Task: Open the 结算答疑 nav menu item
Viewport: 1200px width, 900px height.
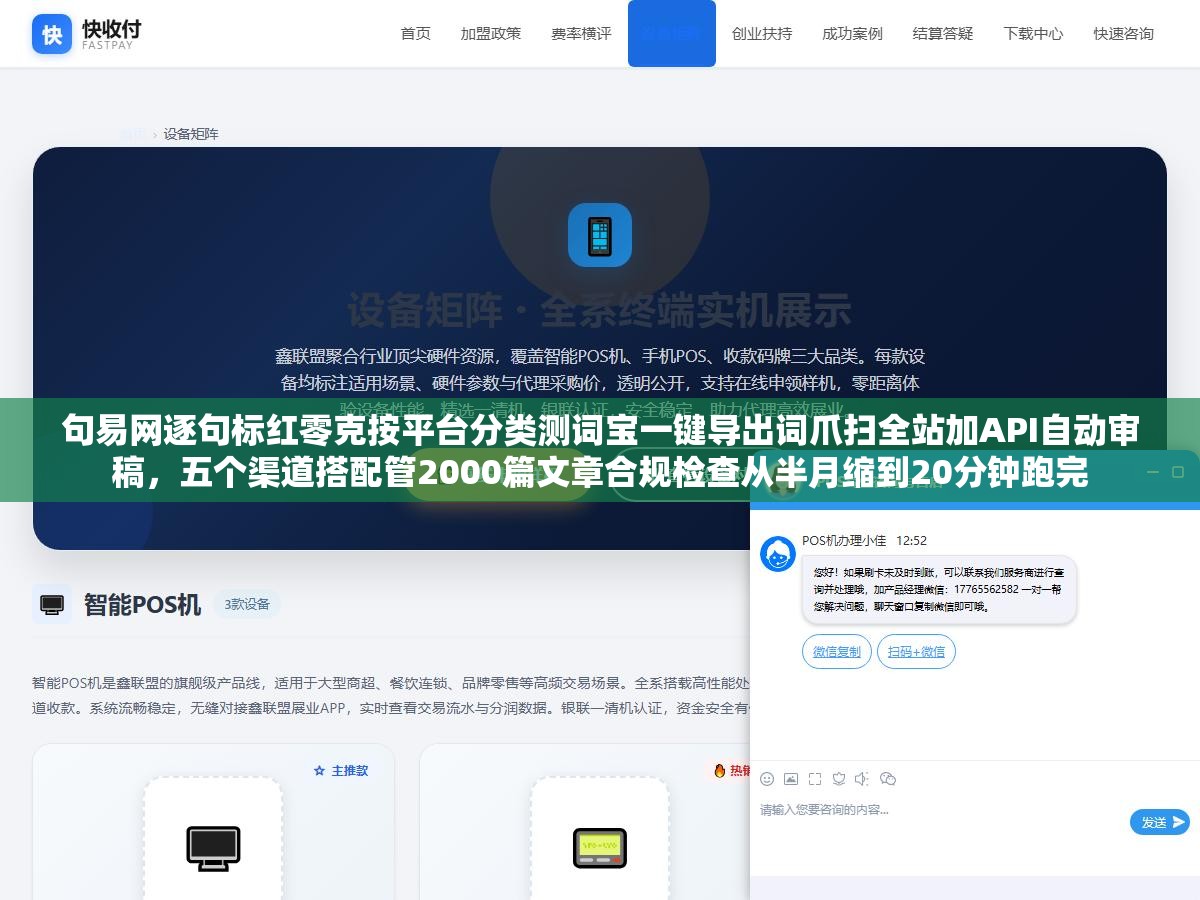Action: tap(943, 33)
